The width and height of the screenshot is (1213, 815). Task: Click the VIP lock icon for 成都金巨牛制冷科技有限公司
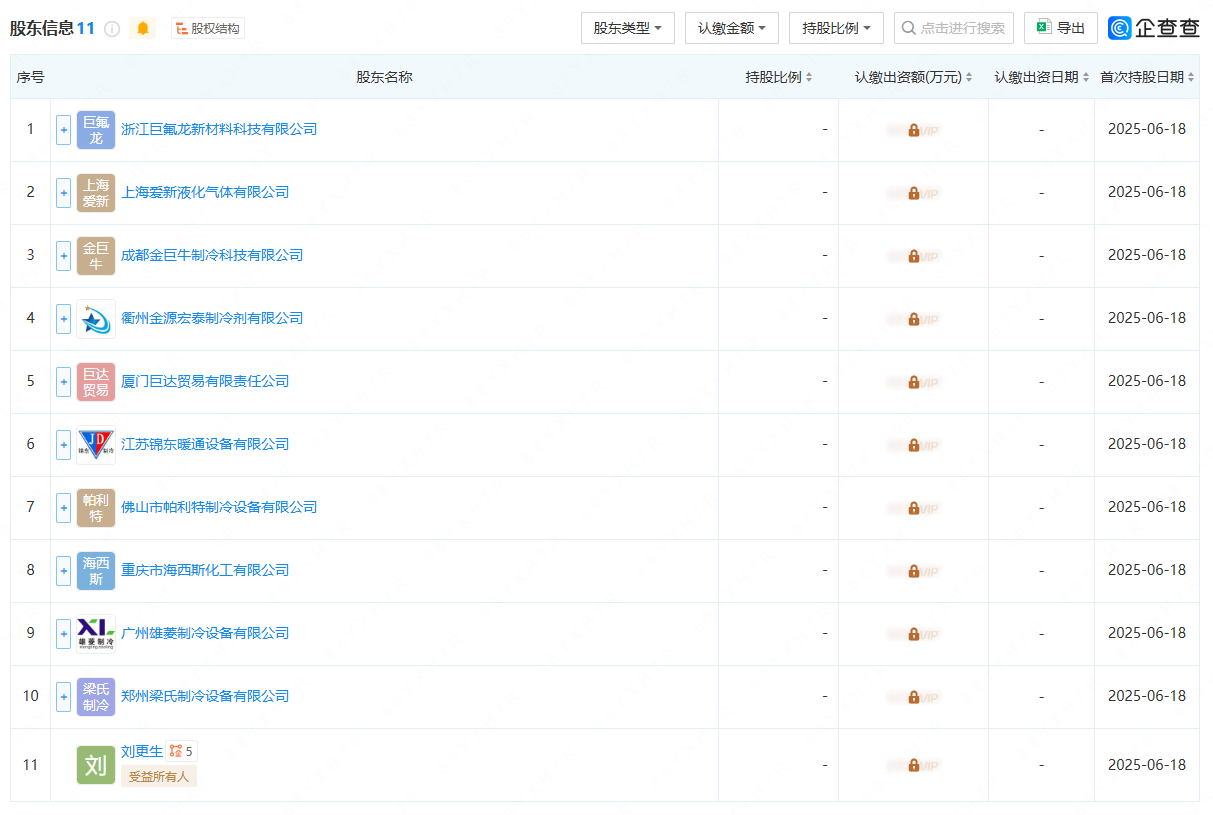[x=914, y=256]
